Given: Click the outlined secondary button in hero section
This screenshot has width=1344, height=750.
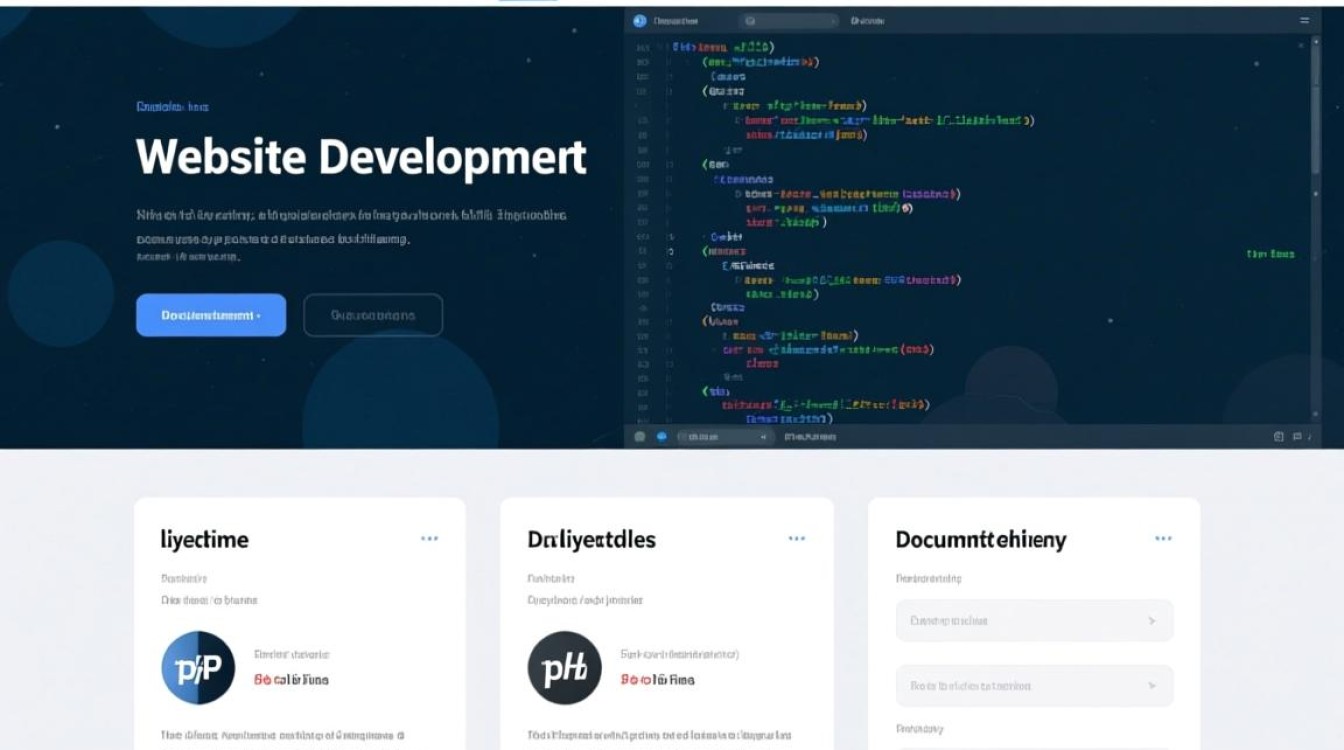Looking at the screenshot, I should (x=373, y=315).
